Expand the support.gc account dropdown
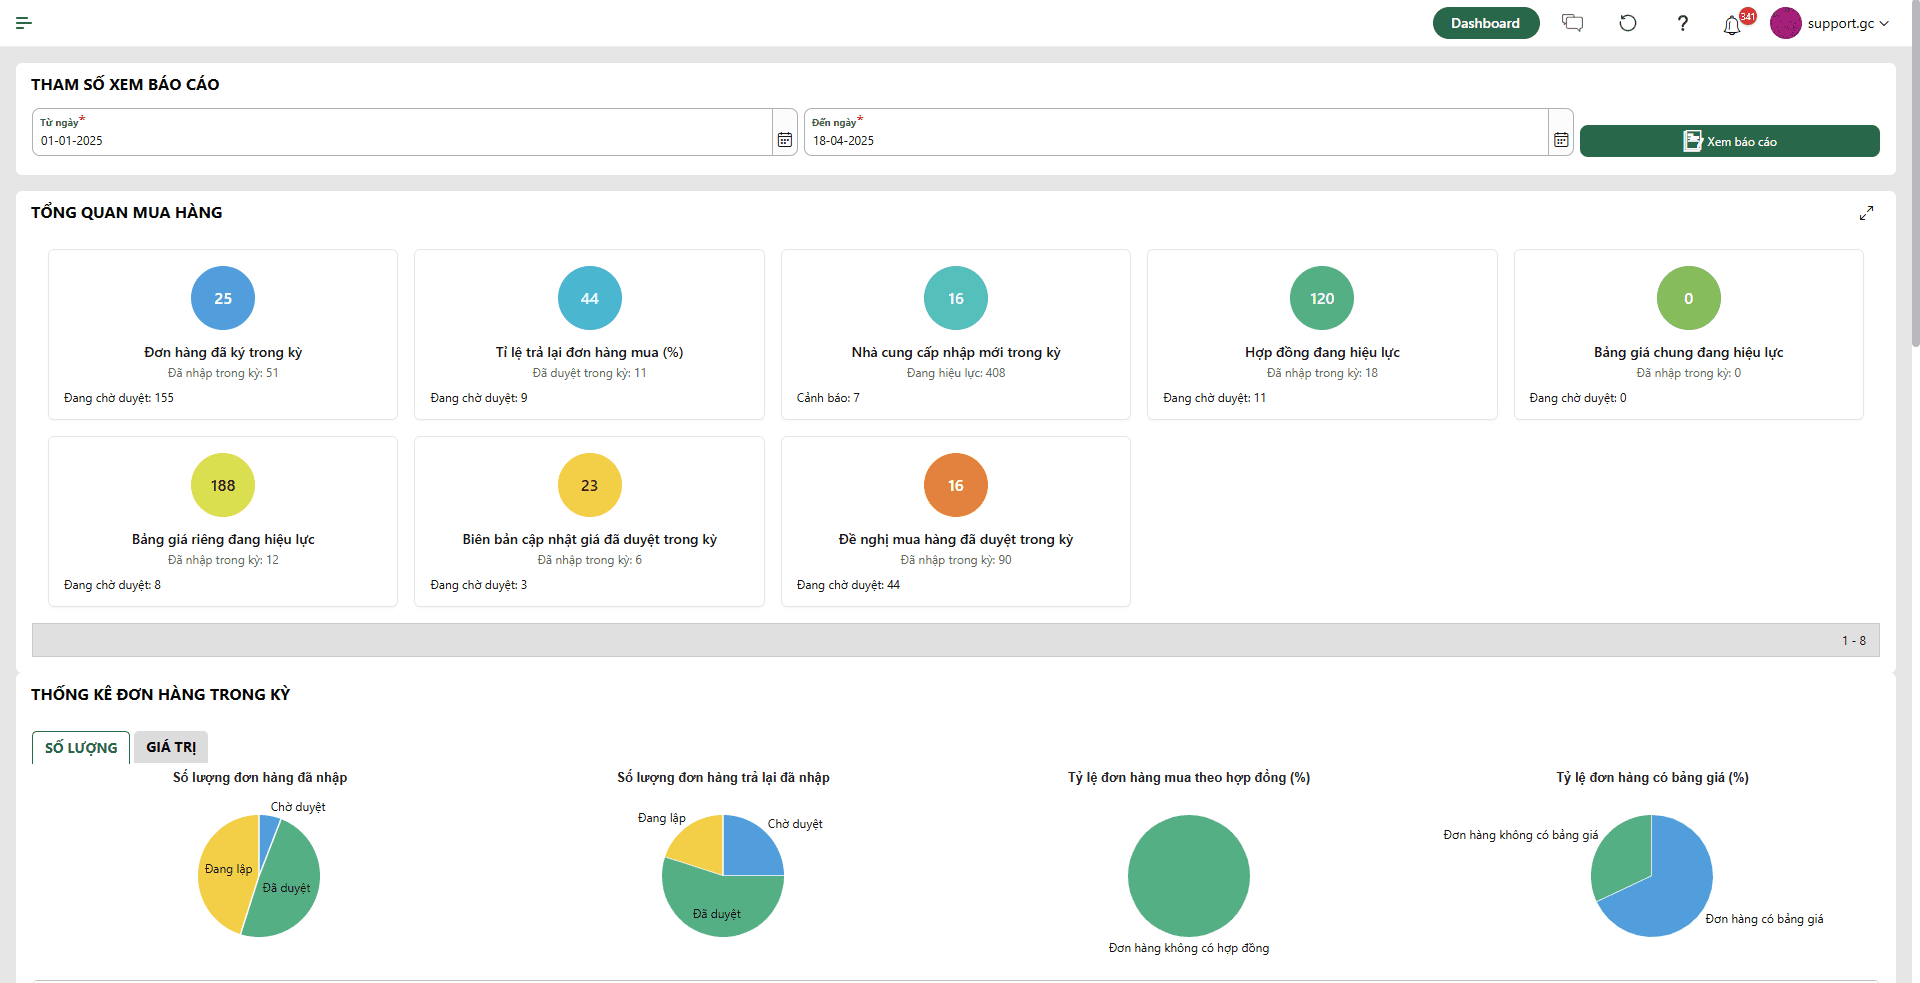 click(x=1884, y=24)
